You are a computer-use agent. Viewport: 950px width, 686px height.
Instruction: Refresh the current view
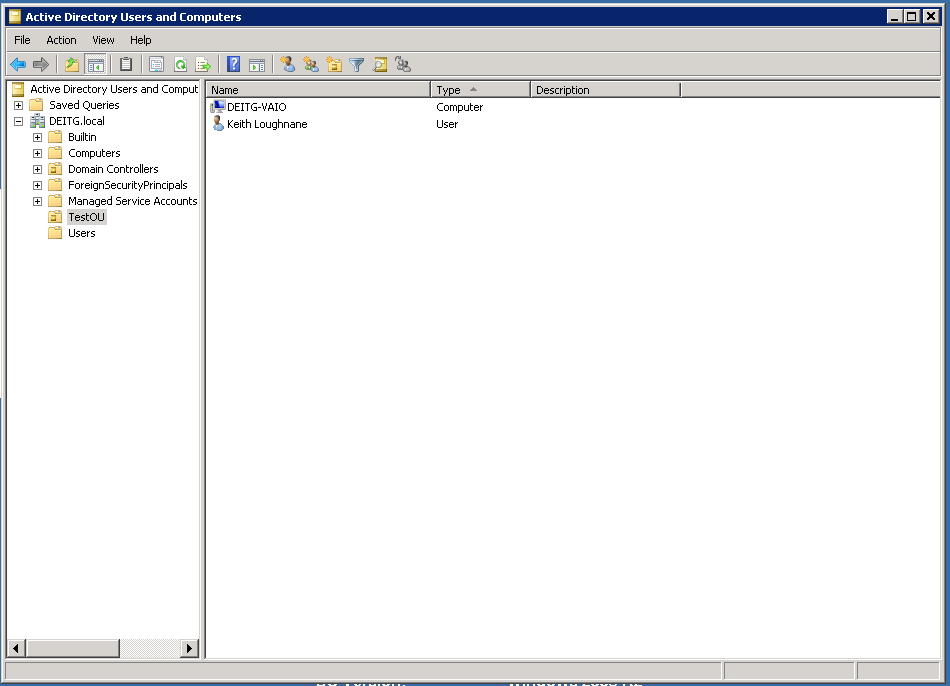tap(180, 64)
